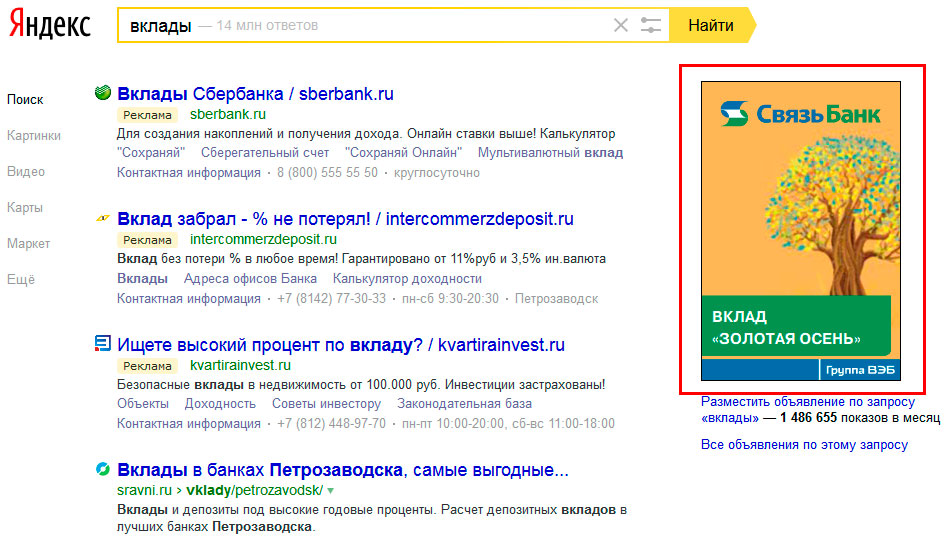951x540 pixels.
Task: Switch to Видео search
Action: tap(26, 172)
